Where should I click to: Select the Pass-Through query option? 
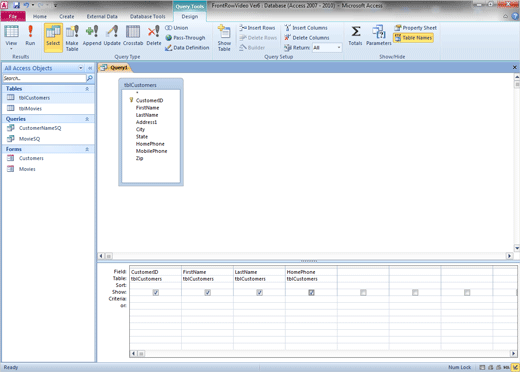185,38
